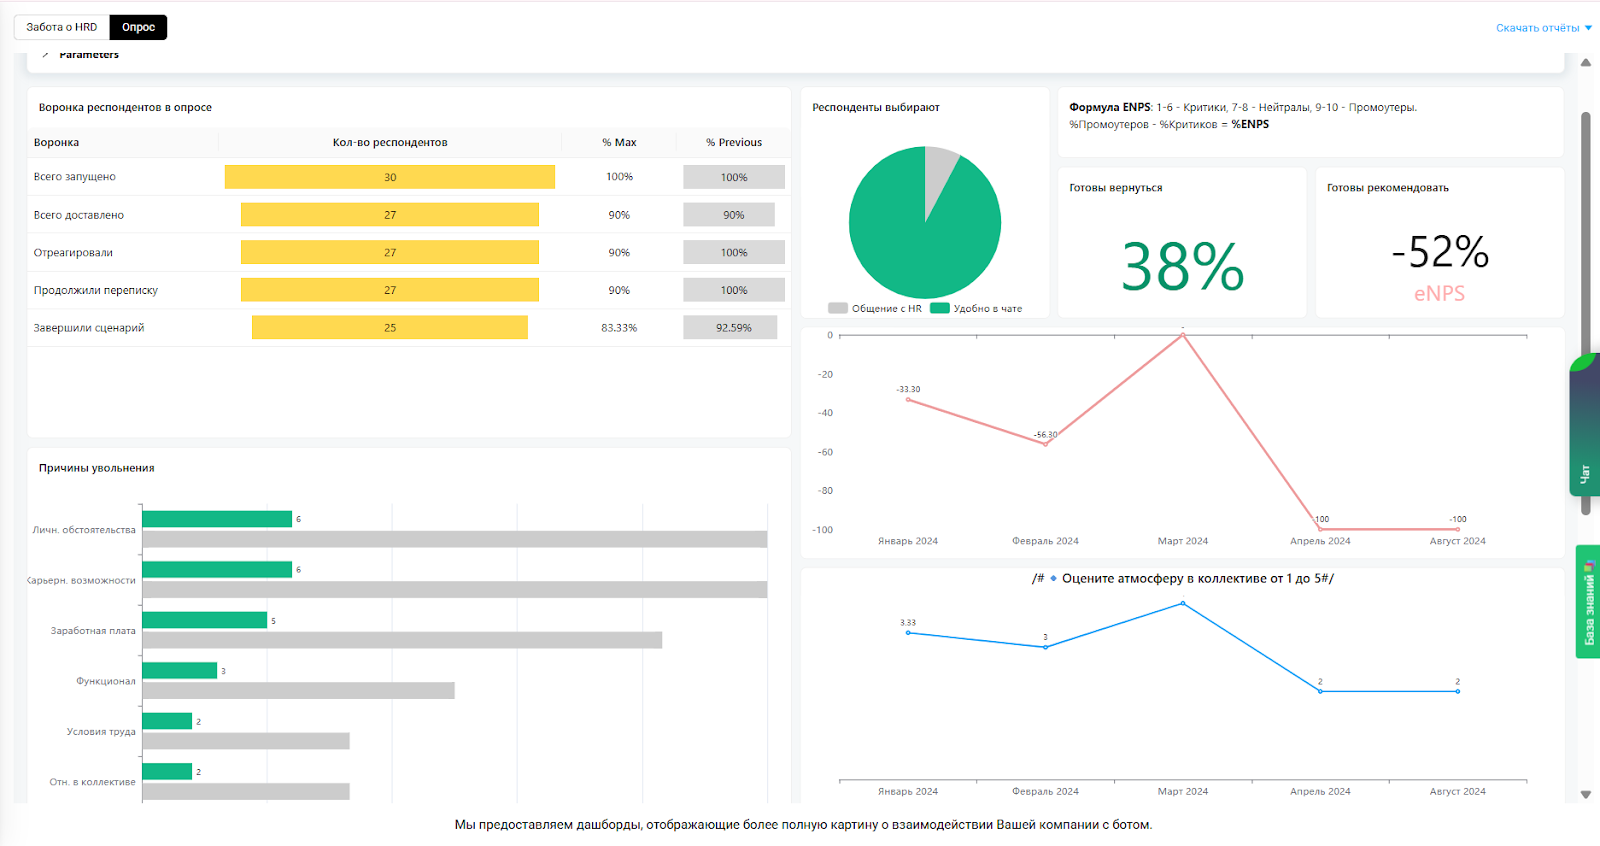The height and width of the screenshot is (846, 1600).
Task: Open the "База знаний" side button
Action: 1588,601
